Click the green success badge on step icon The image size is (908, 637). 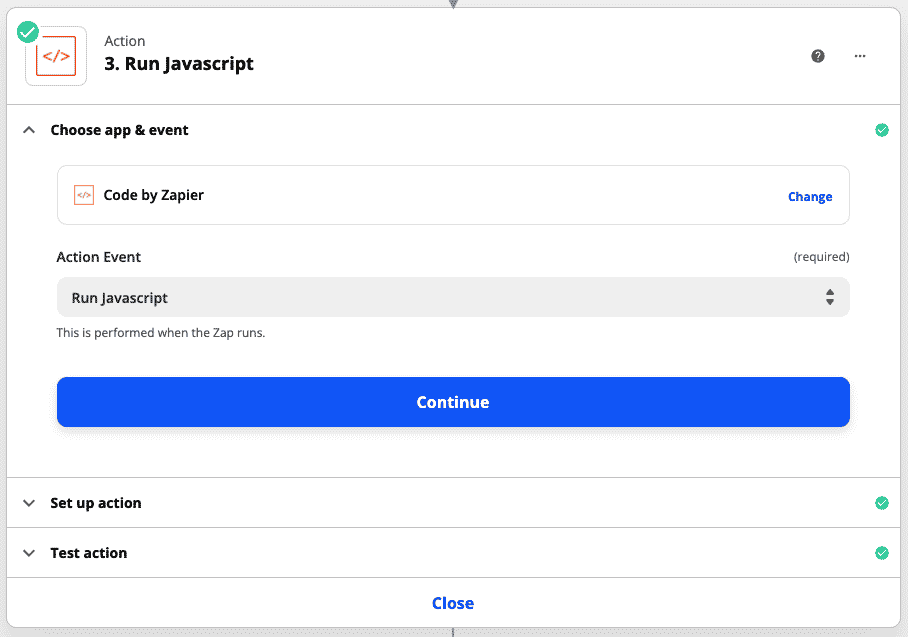pos(27,32)
